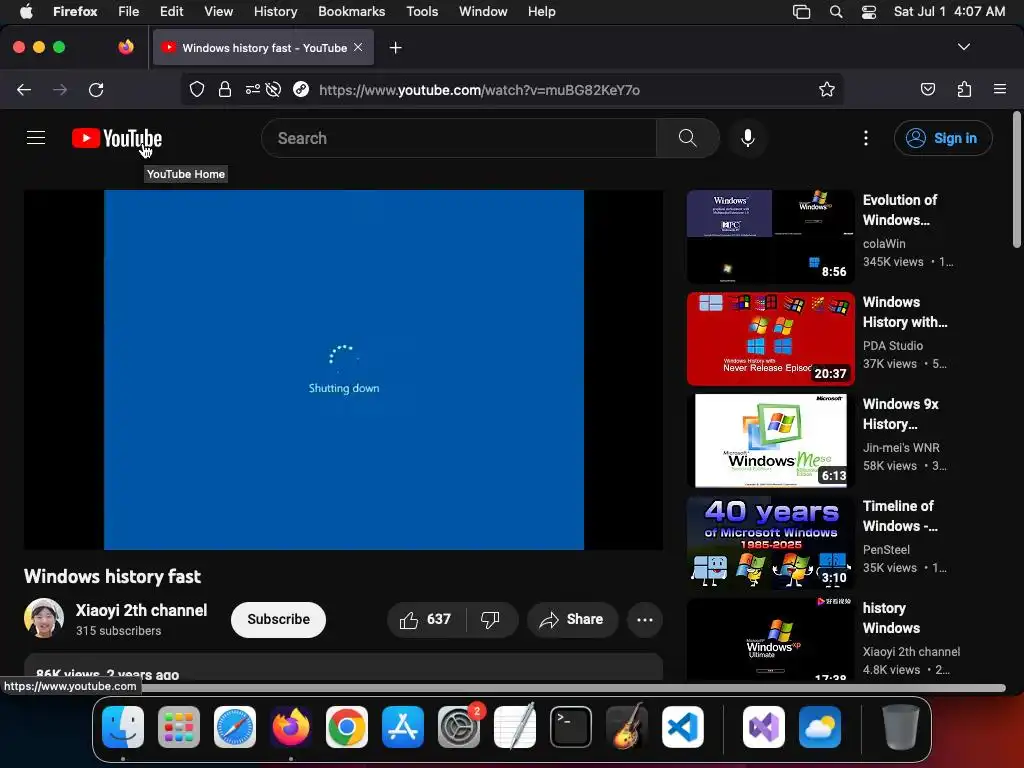Close the Windows history fast tab
The image size is (1024, 768).
pos(358,47)
